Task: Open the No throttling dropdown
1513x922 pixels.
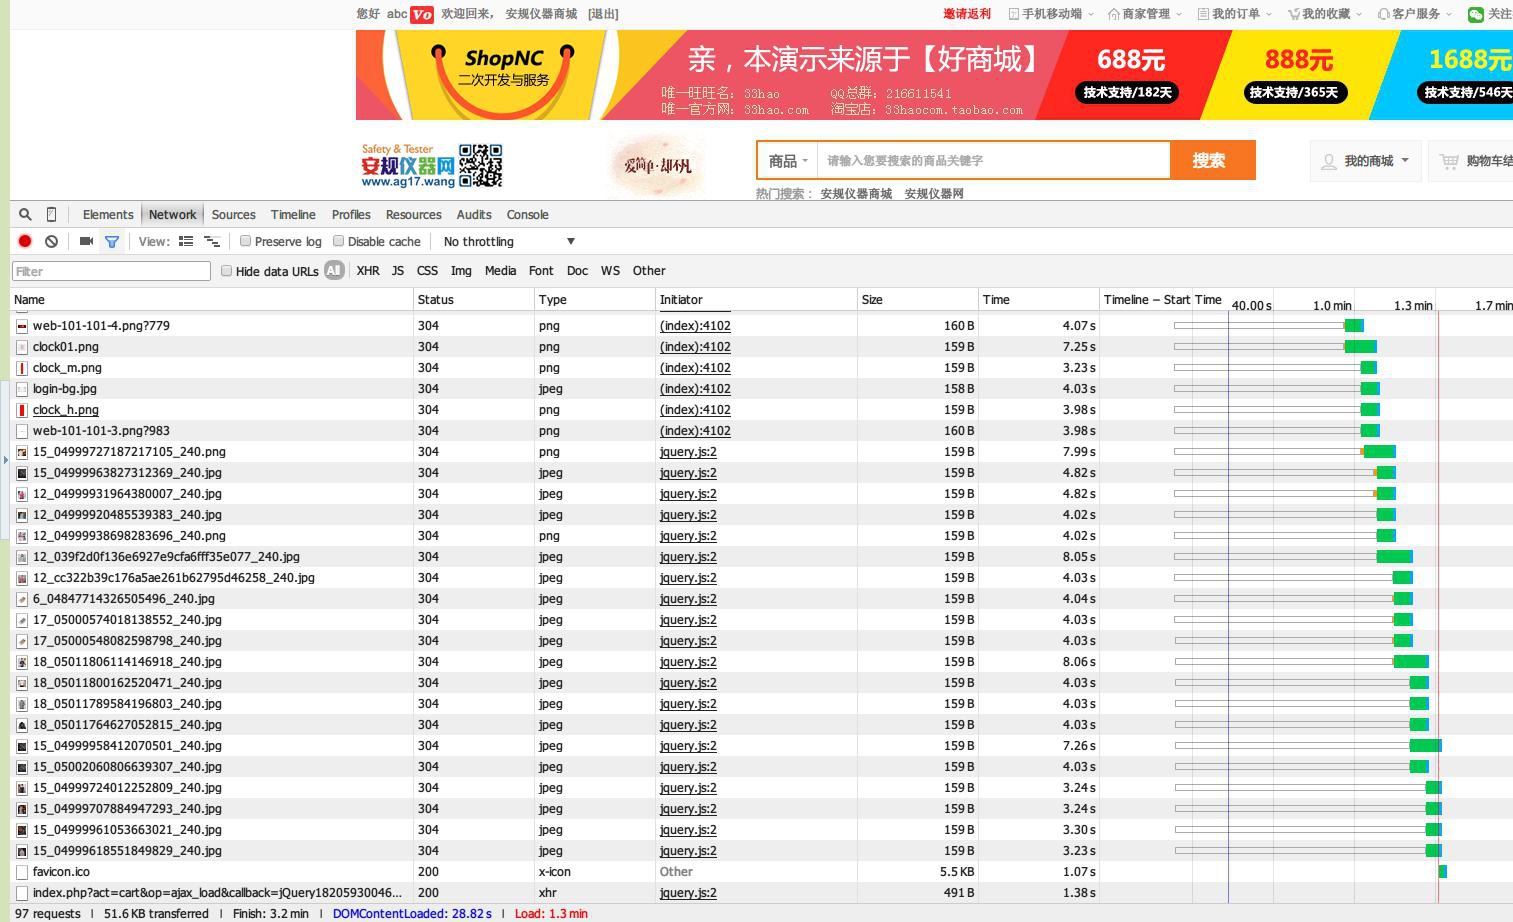Action: (x=509, y=241)
